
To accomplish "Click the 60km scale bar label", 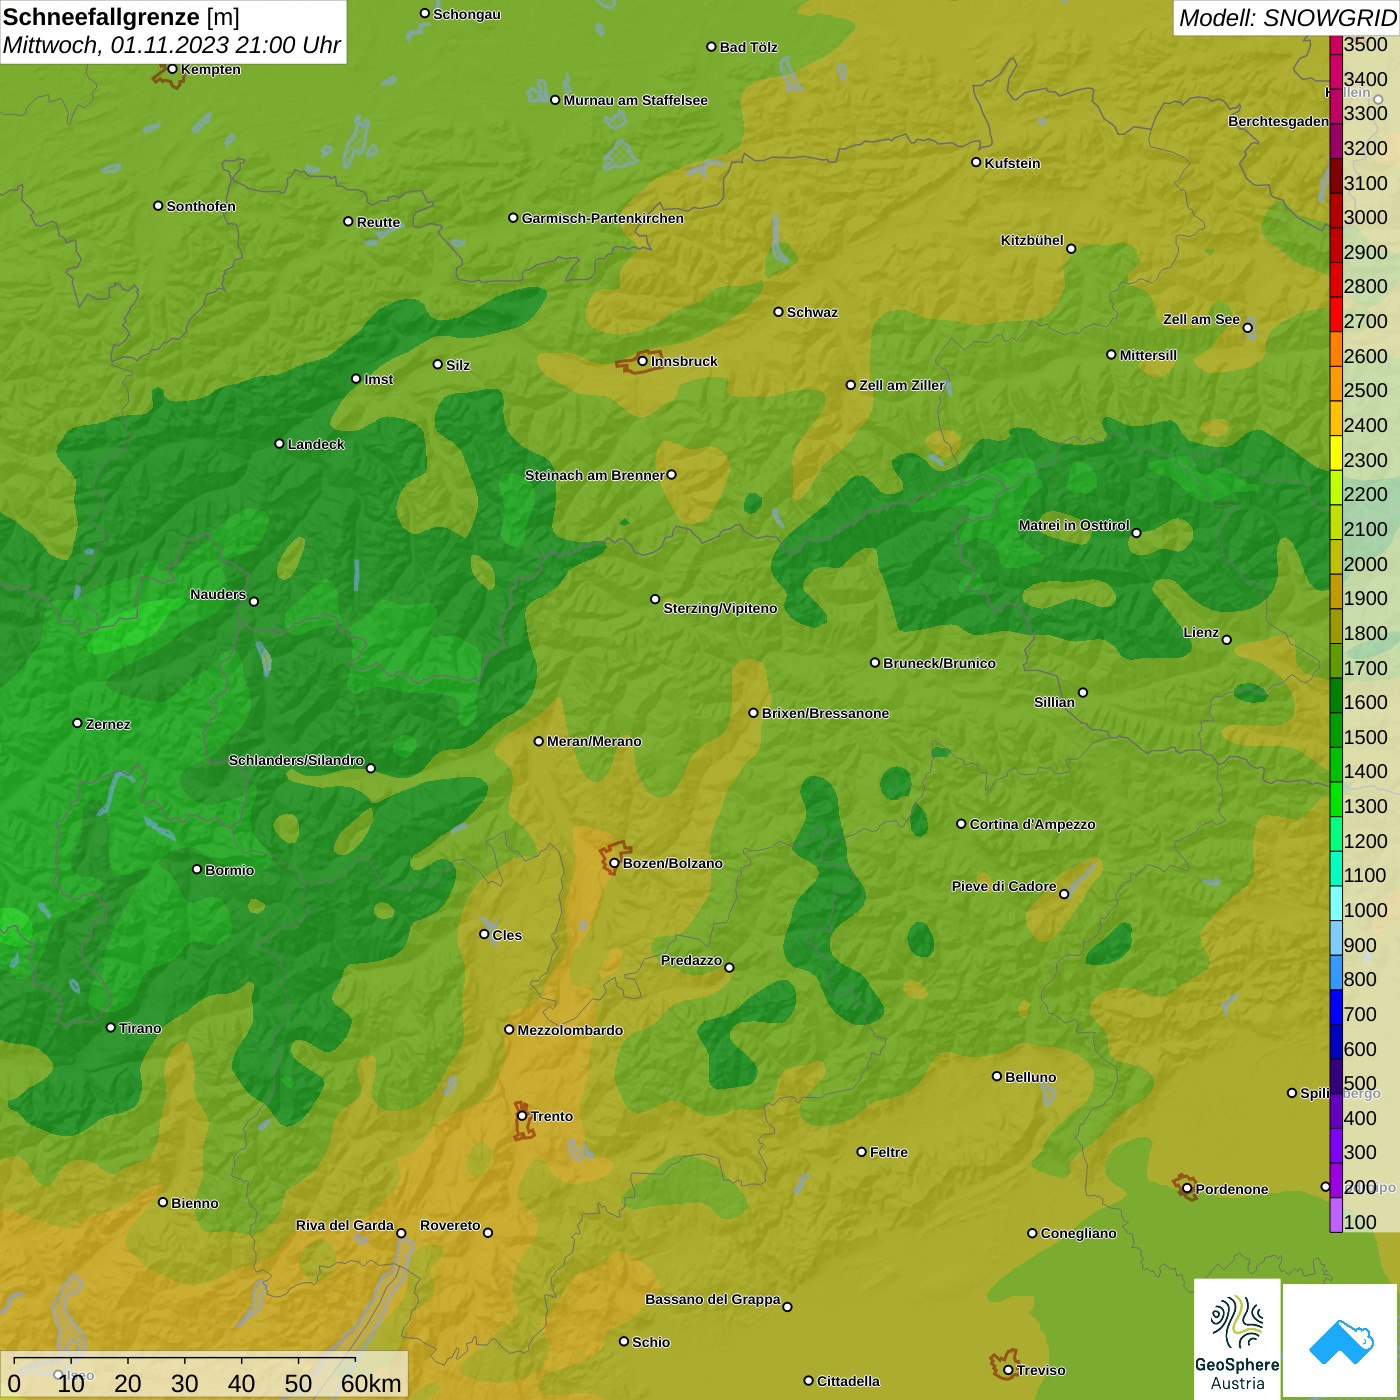I will (371, 1383).
